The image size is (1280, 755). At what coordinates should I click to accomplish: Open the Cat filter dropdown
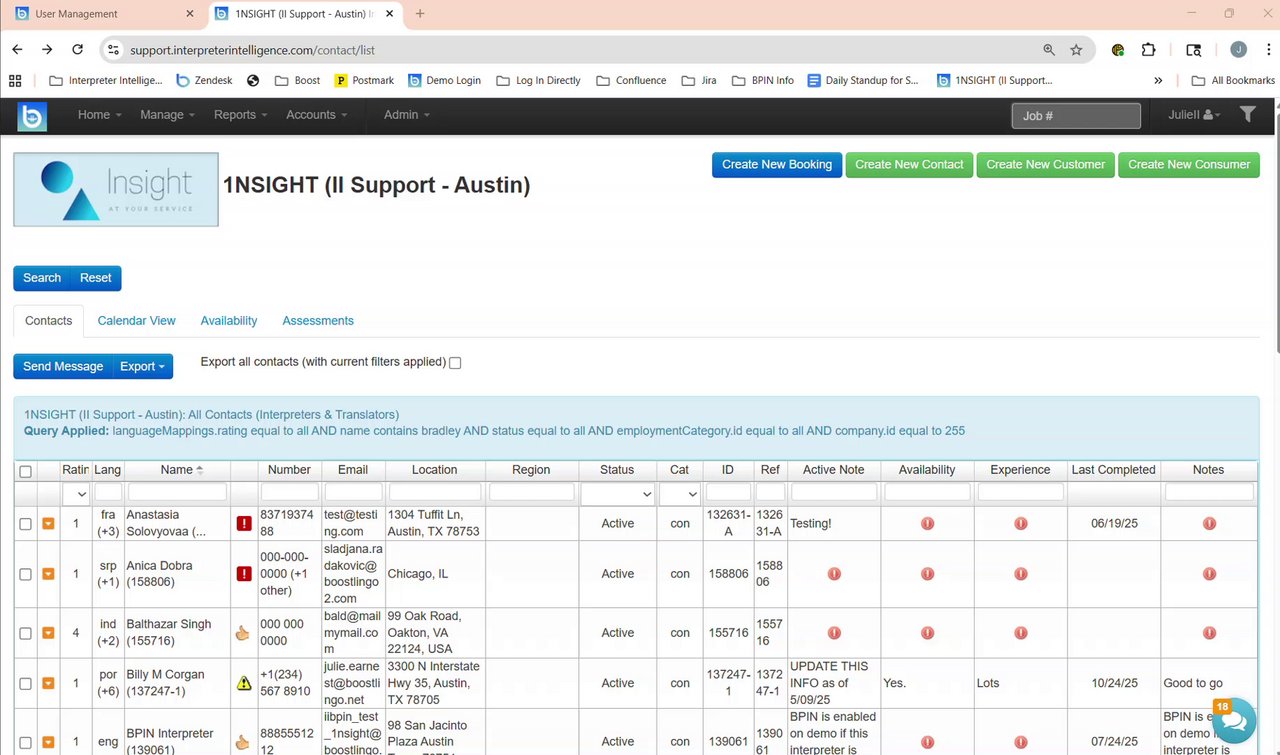(680, 493)
